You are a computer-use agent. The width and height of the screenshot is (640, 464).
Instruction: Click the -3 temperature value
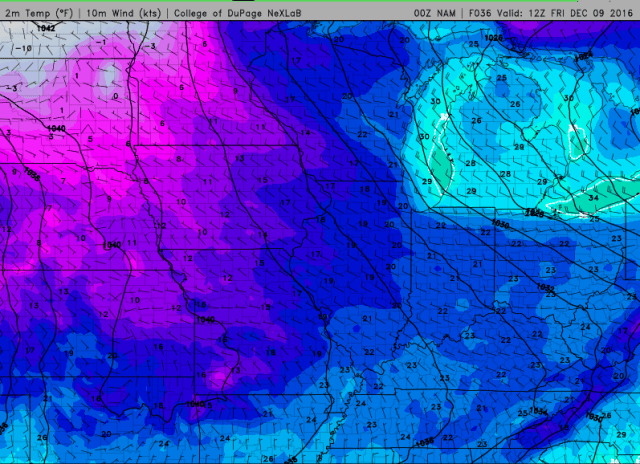tap(150, 46)
